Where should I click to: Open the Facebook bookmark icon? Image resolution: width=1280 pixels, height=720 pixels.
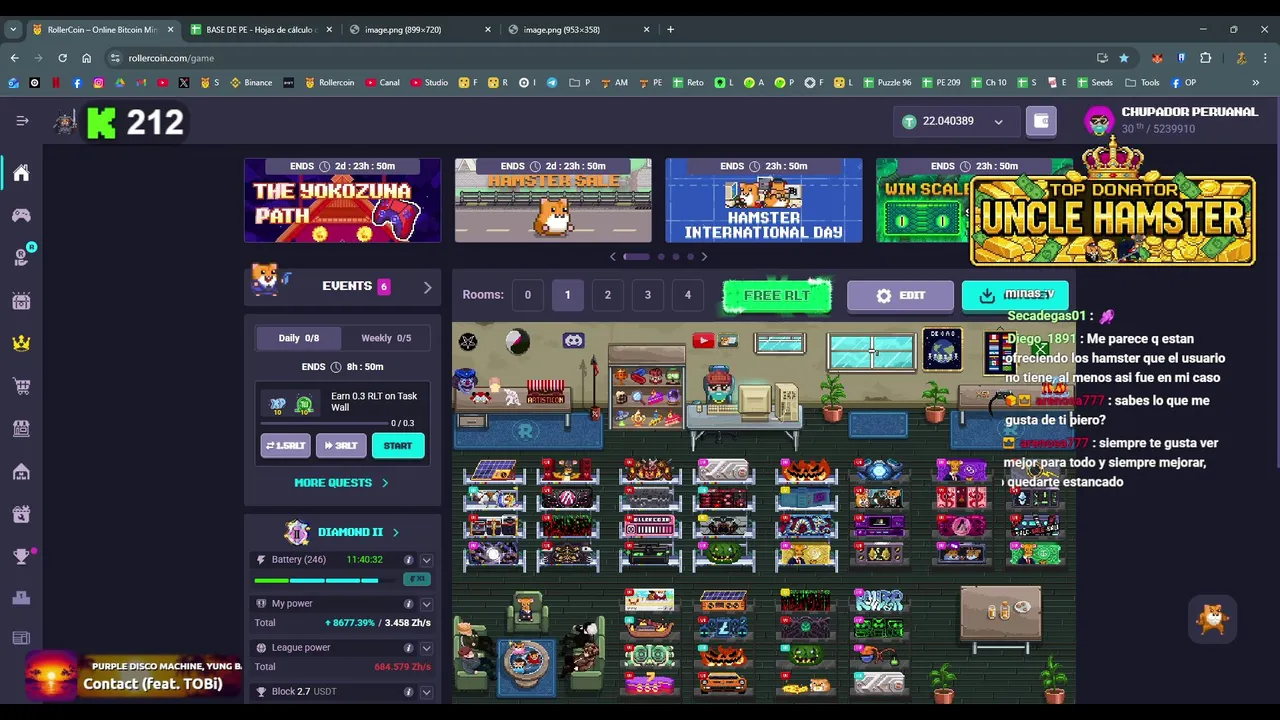pyautogui.click(x=77, y=82)
